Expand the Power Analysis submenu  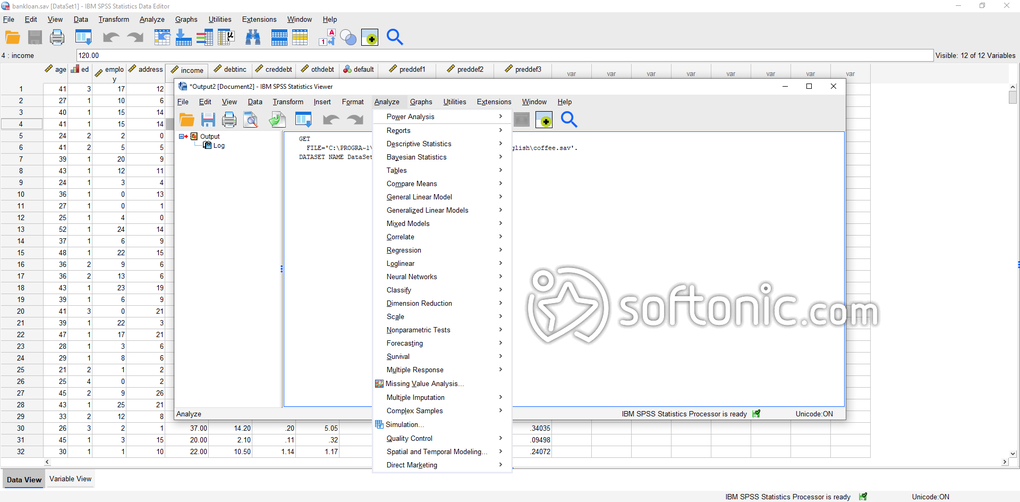tap(444, 117)
